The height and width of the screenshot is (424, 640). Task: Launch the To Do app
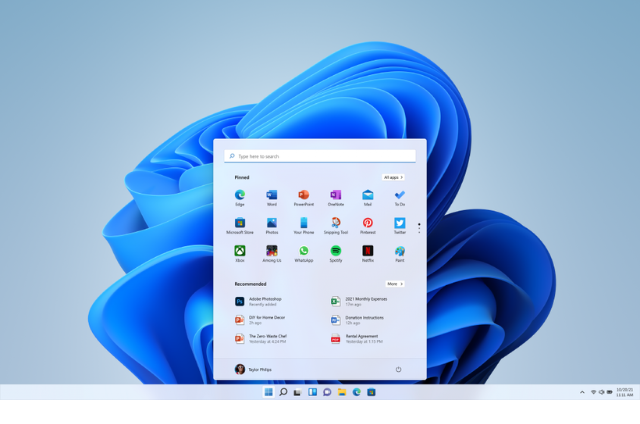[x=400, y=198]
